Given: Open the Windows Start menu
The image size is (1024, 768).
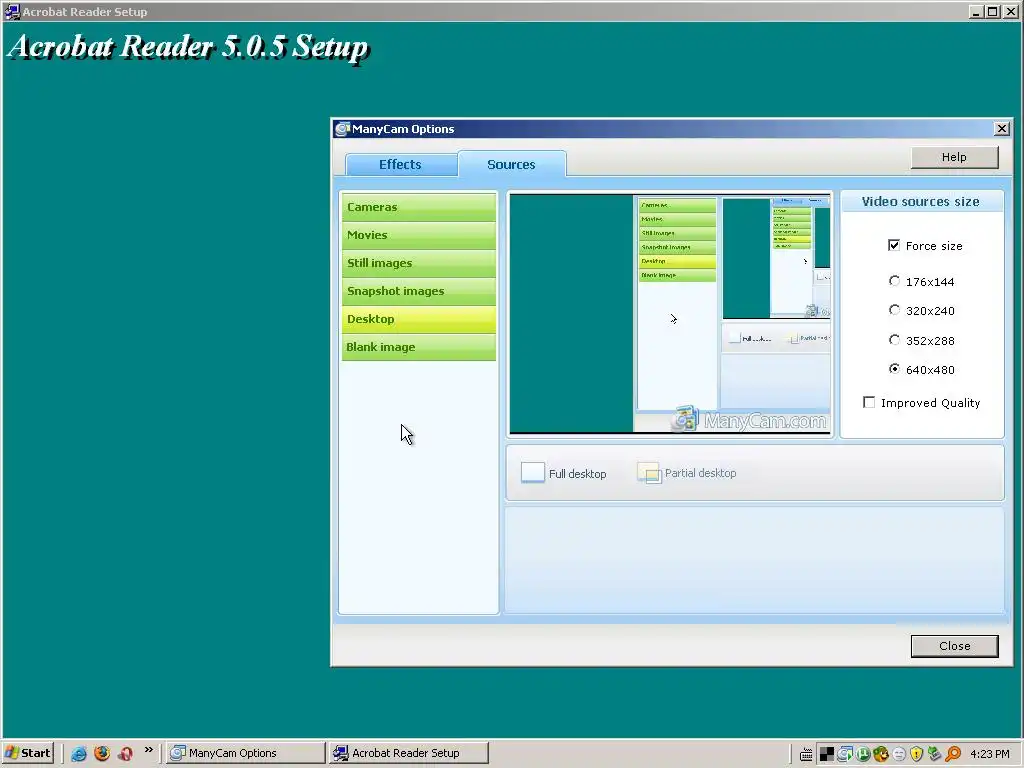Looking at the screenshot, I should tap(27, 753).
